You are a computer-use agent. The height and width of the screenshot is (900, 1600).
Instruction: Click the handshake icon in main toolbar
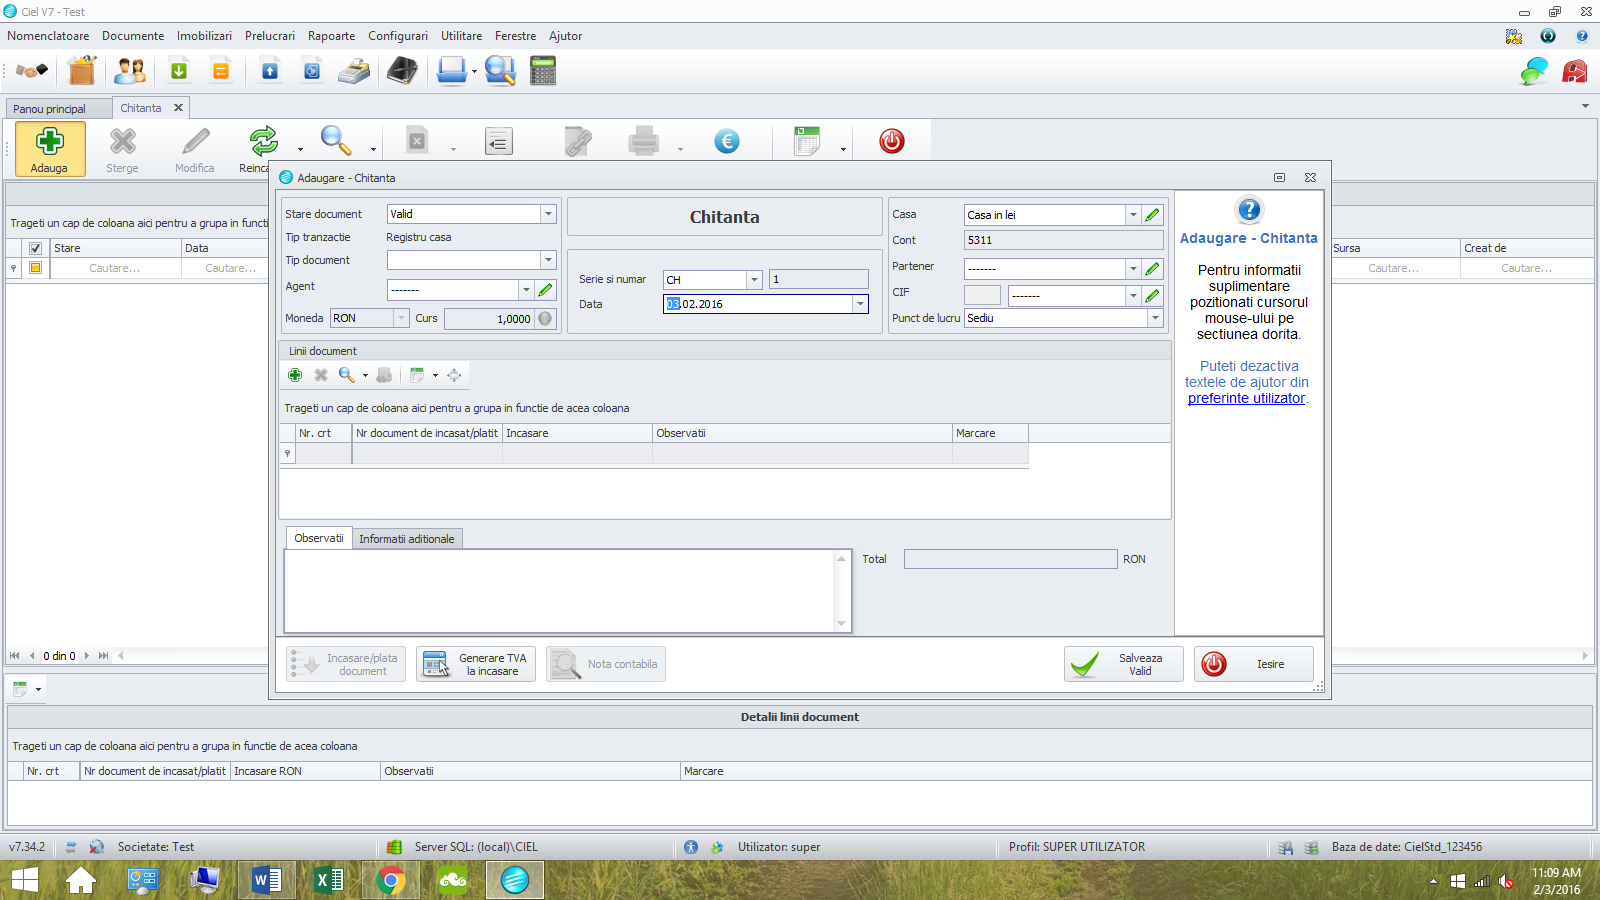pyautogui.click(x=32, y=71)
